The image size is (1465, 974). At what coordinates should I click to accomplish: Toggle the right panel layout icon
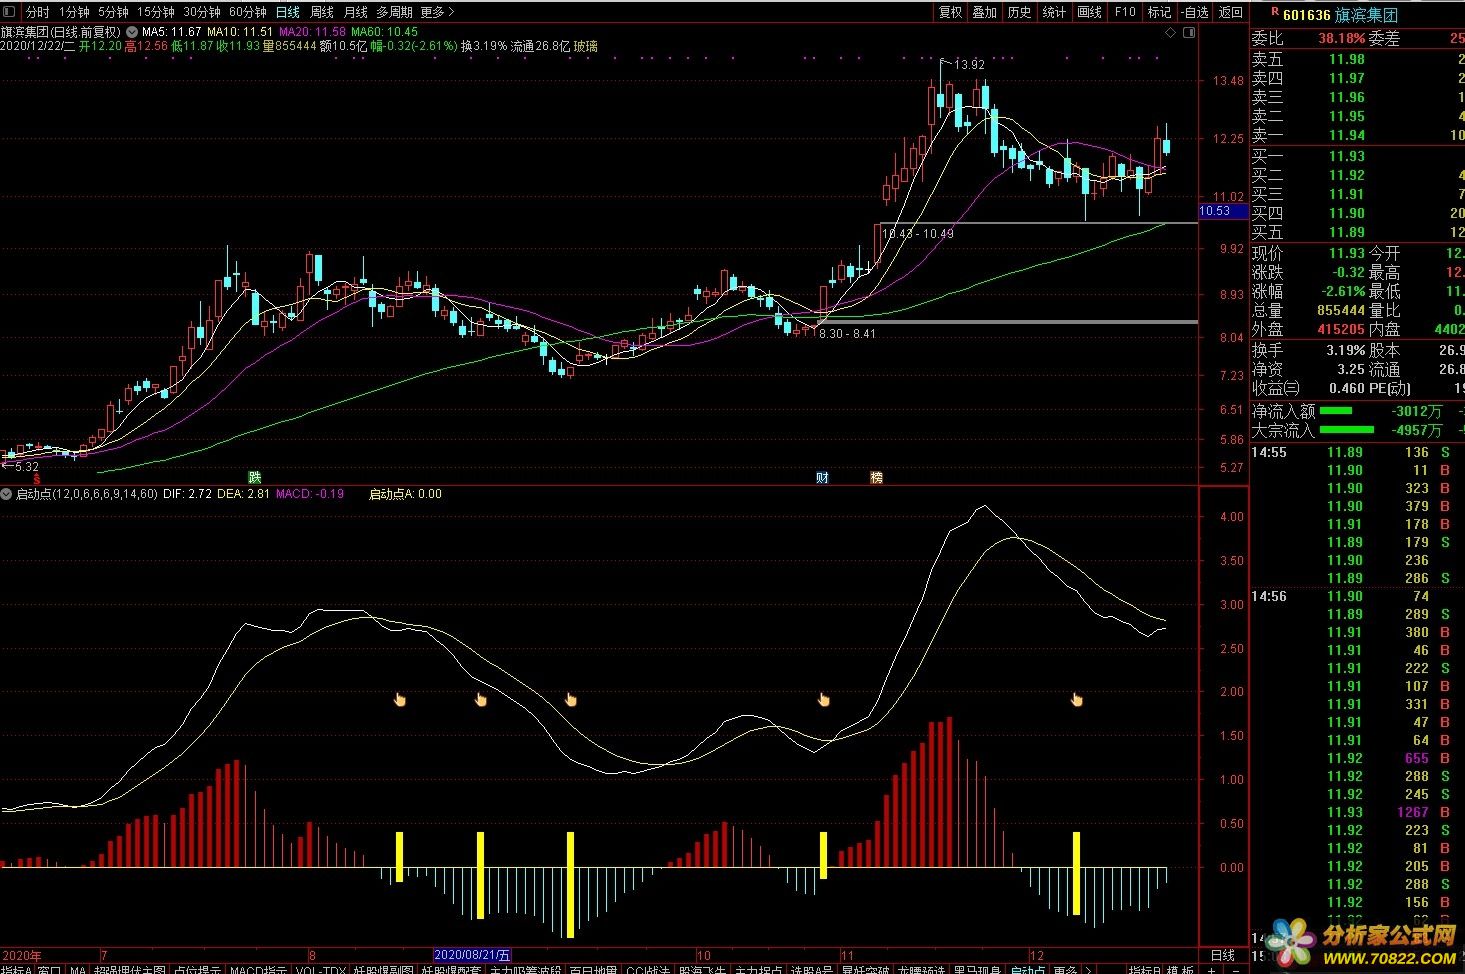pyautogui.click(x=1189, y=32)
